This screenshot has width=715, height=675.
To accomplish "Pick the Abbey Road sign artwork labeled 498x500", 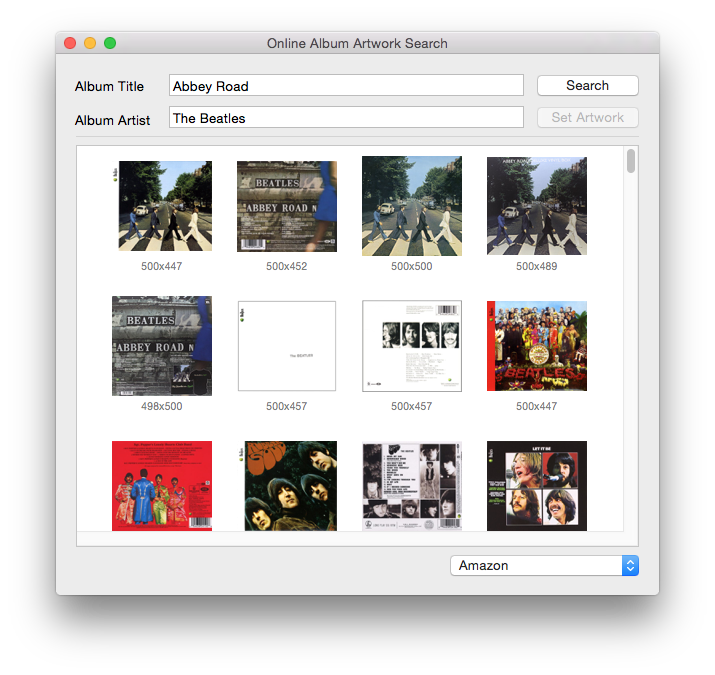I will [x=162, y=346].
